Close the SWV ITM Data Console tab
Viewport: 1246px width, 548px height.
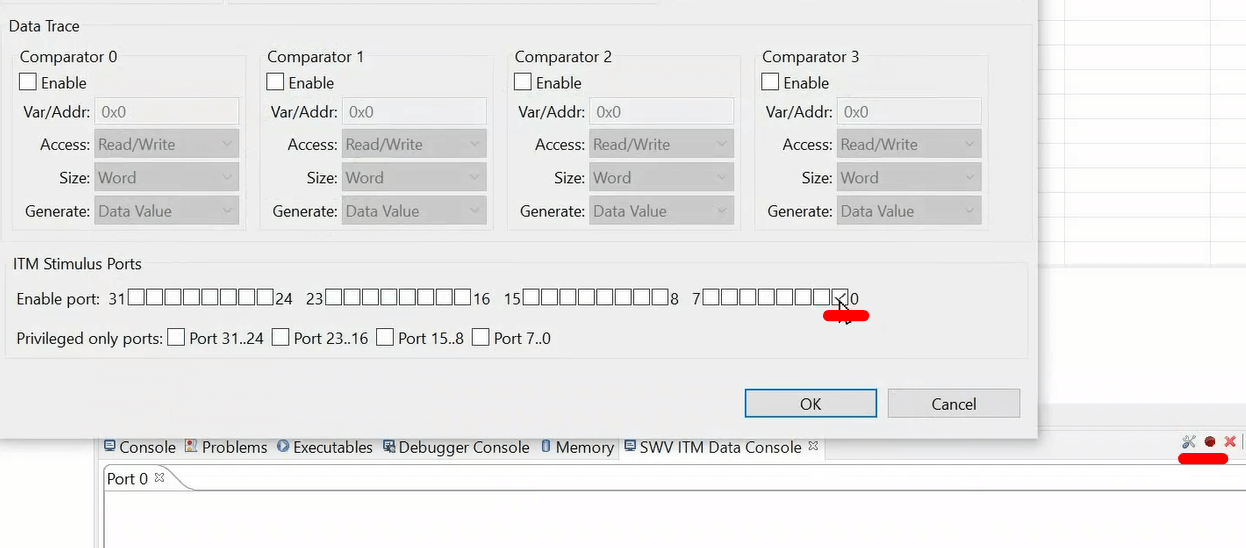click(813, 447)
